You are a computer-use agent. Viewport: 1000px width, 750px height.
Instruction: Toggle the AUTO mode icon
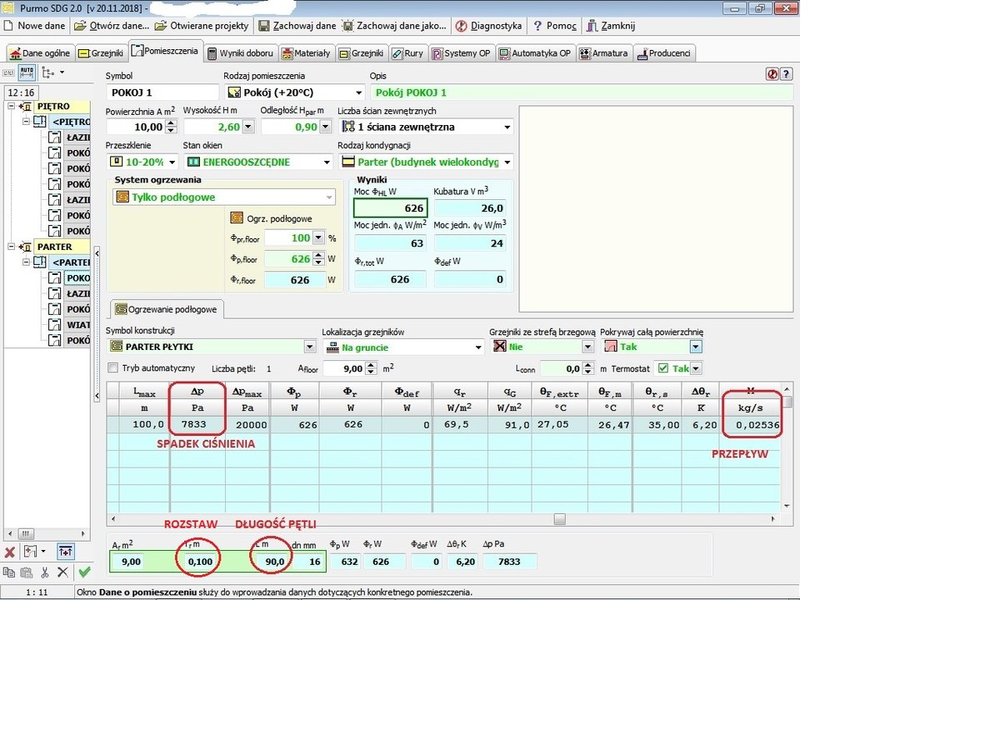coord(27,72)
